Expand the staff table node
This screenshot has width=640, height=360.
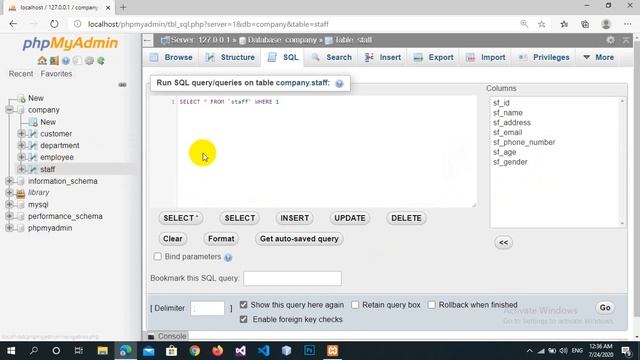click(21, 169)
